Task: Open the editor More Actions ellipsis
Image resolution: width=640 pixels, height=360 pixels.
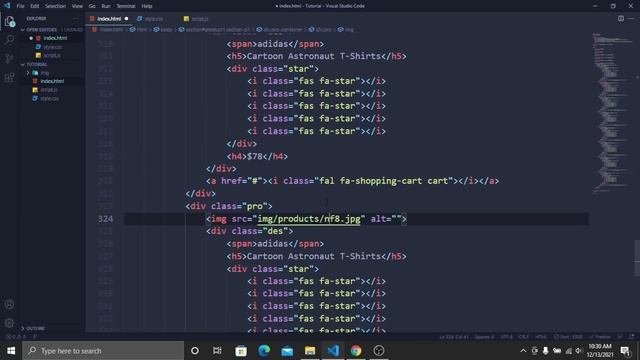Action: 631,18
